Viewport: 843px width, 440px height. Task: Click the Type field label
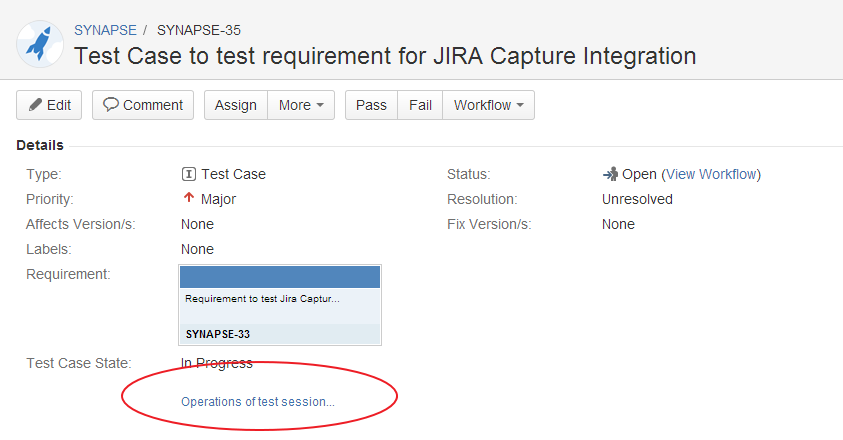[x=44, y=174]
